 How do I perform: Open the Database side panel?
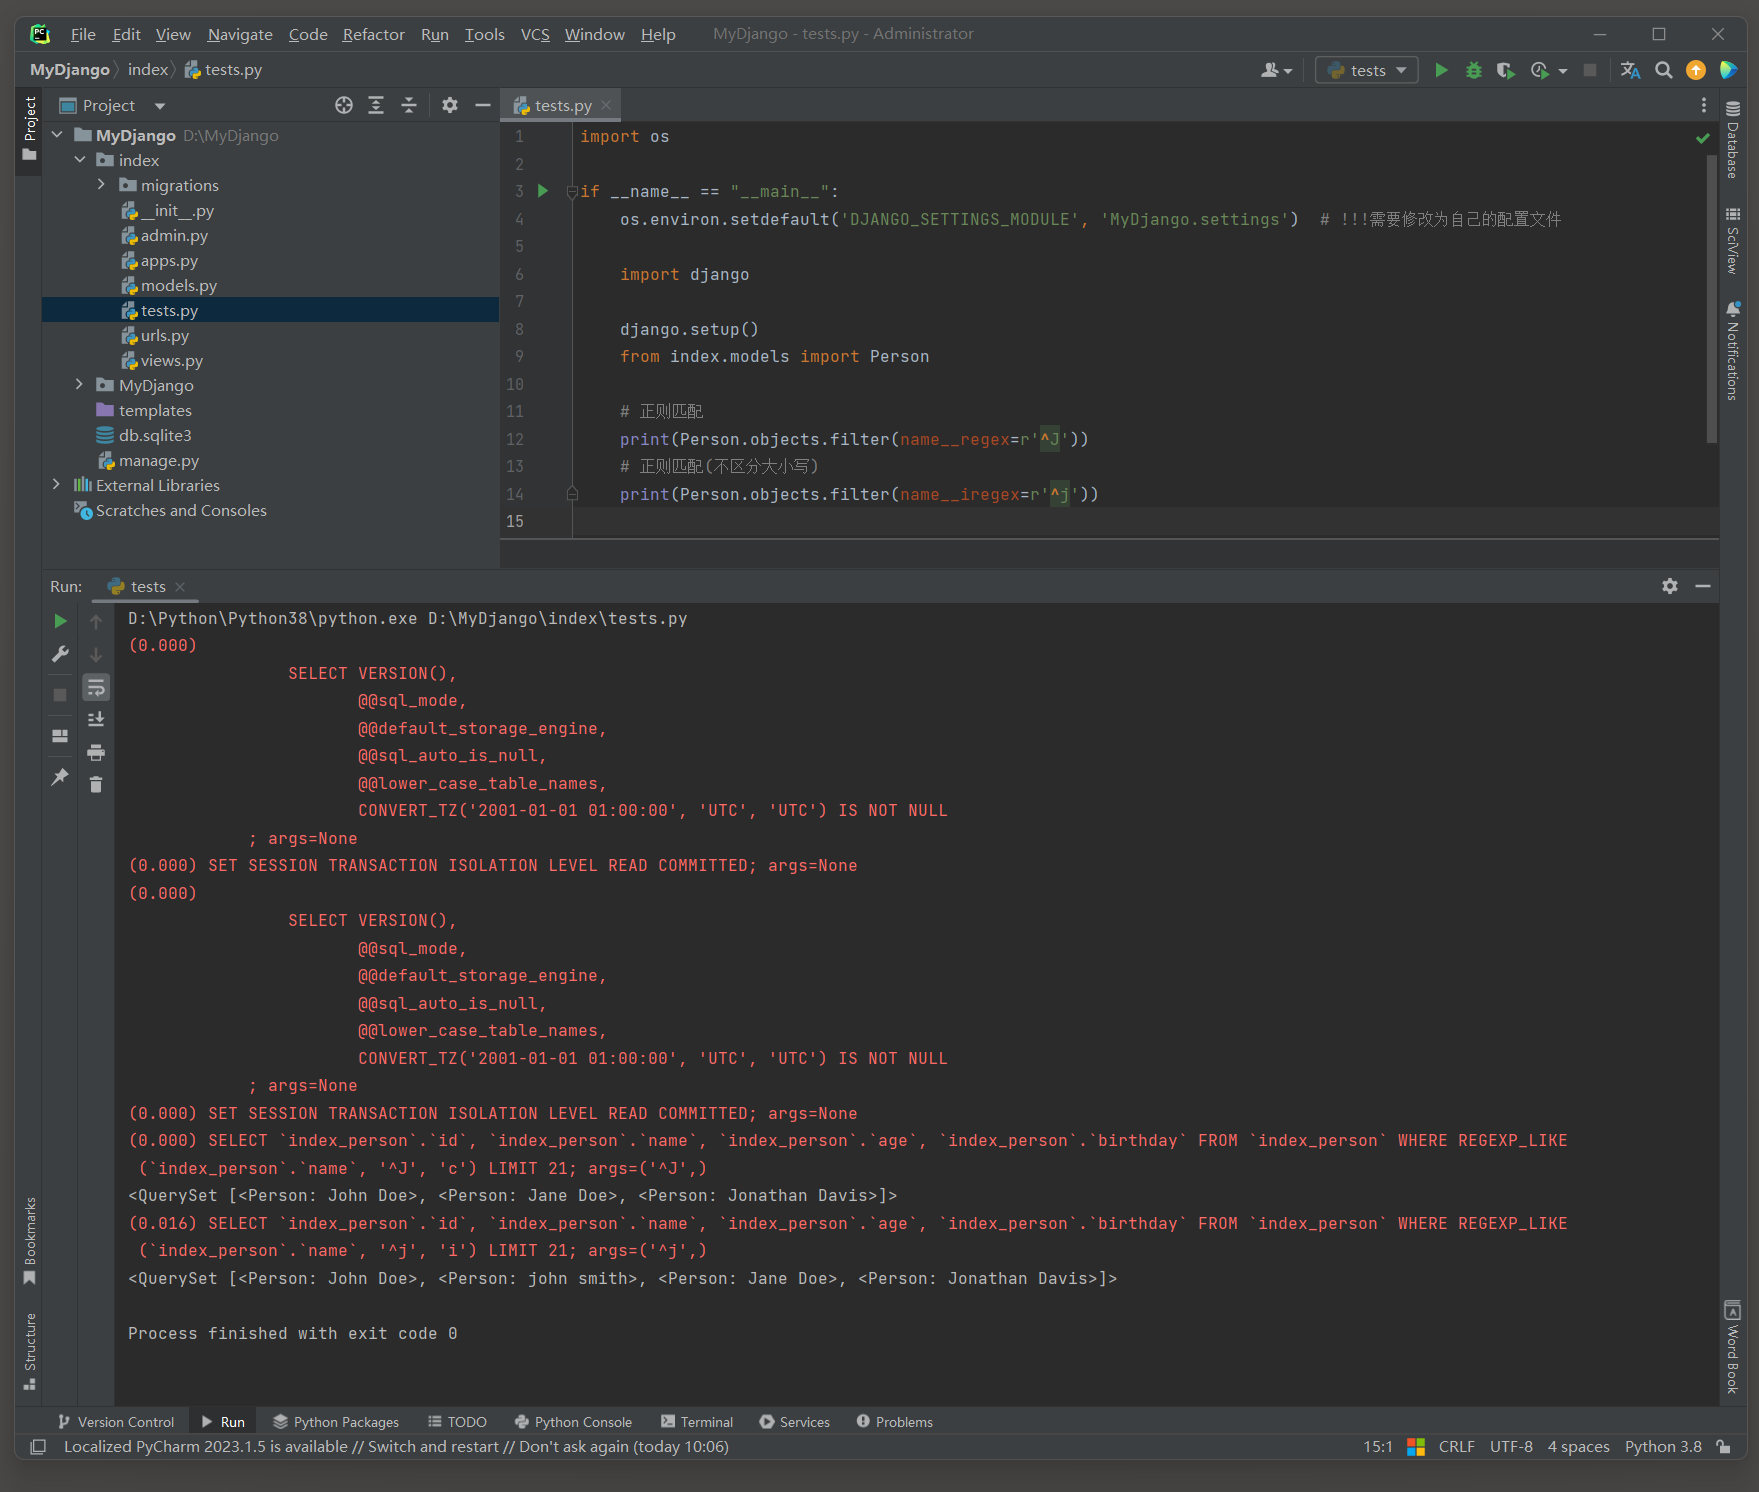point(1733,139)
